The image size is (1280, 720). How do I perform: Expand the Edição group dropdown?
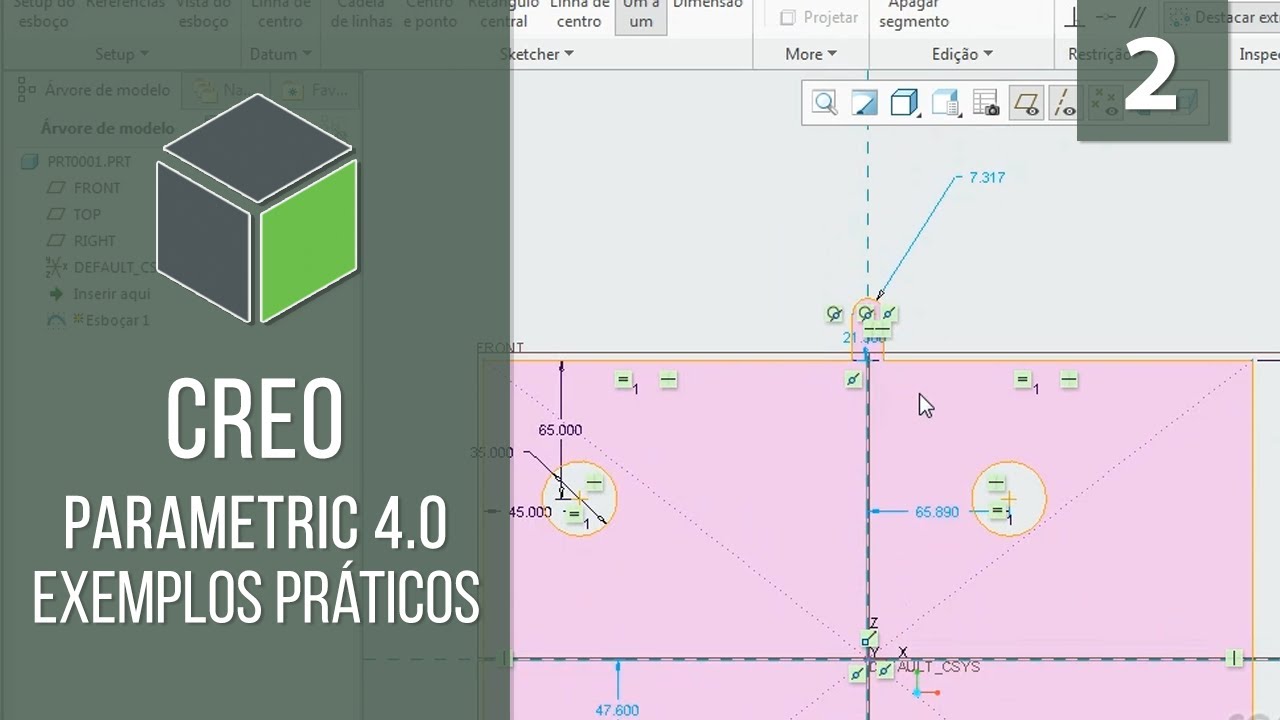(x=962, y=54)
